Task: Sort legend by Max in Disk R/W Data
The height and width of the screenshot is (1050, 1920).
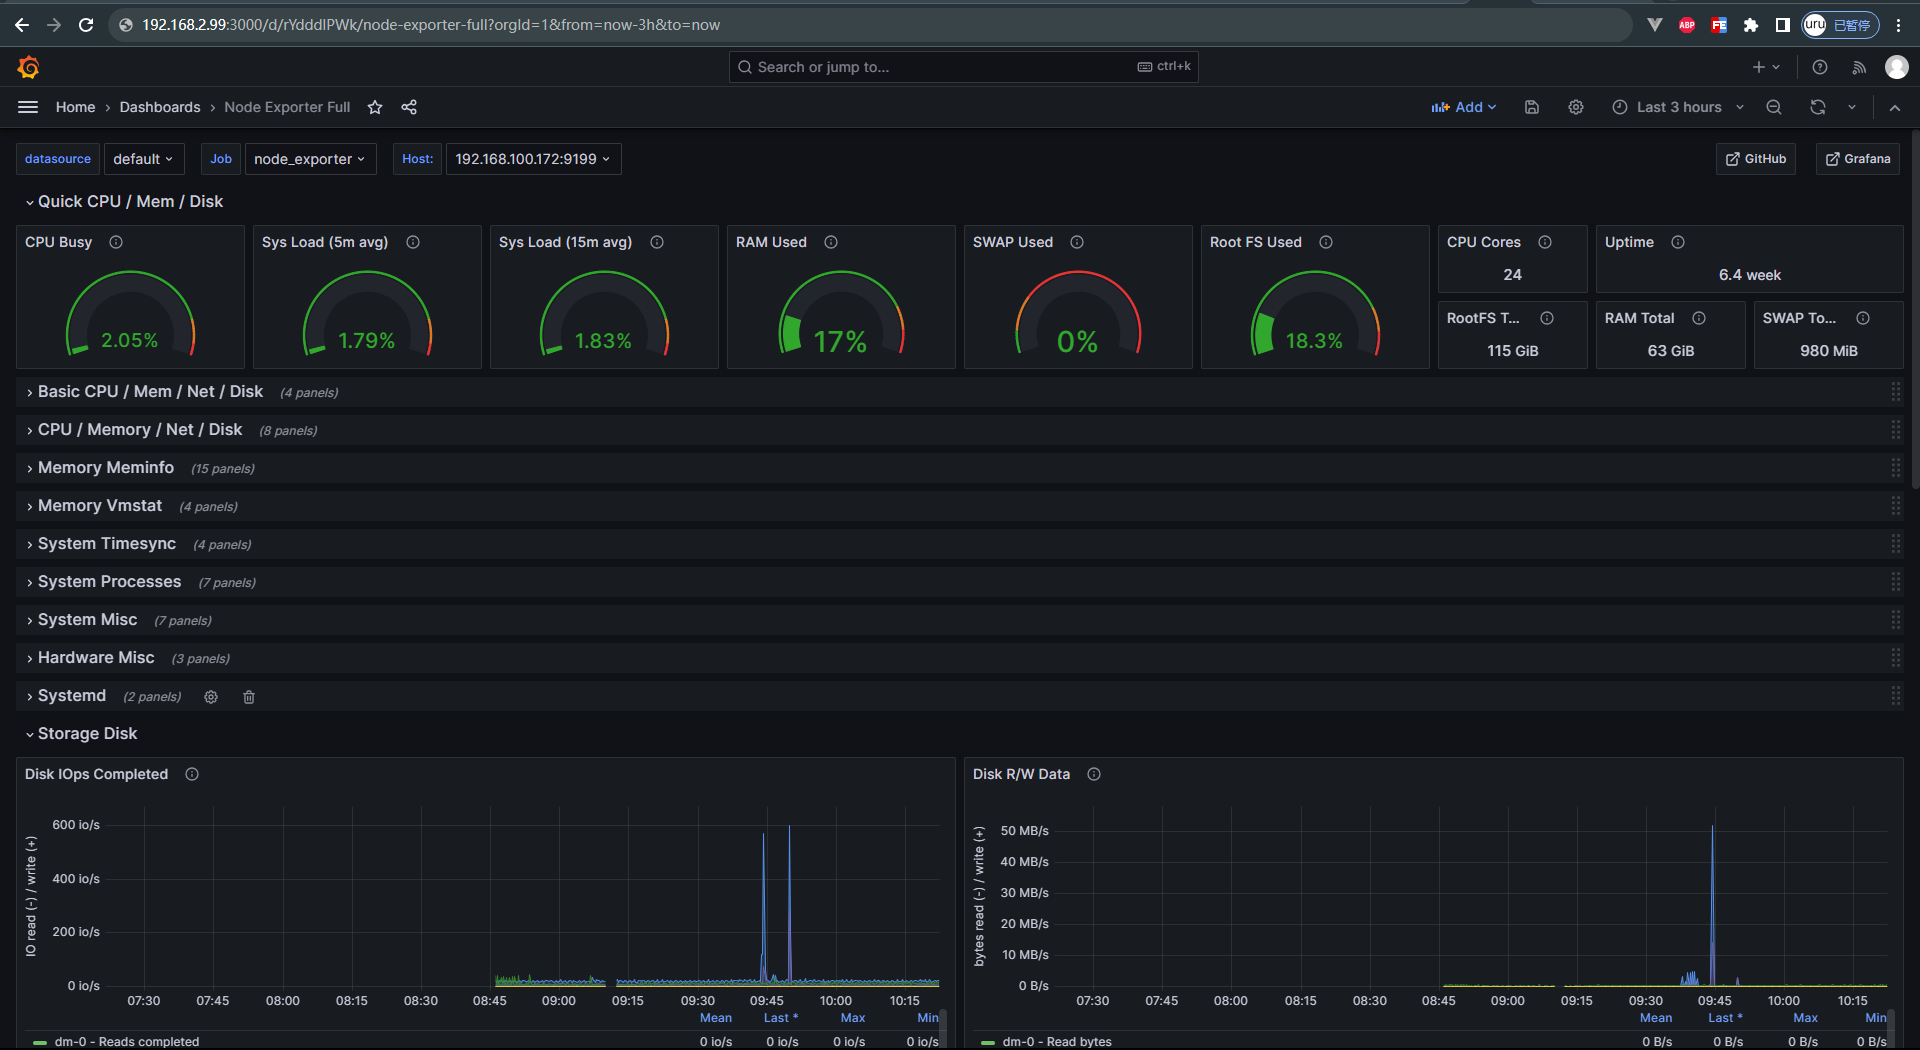Action: tap(1806, 1018)
